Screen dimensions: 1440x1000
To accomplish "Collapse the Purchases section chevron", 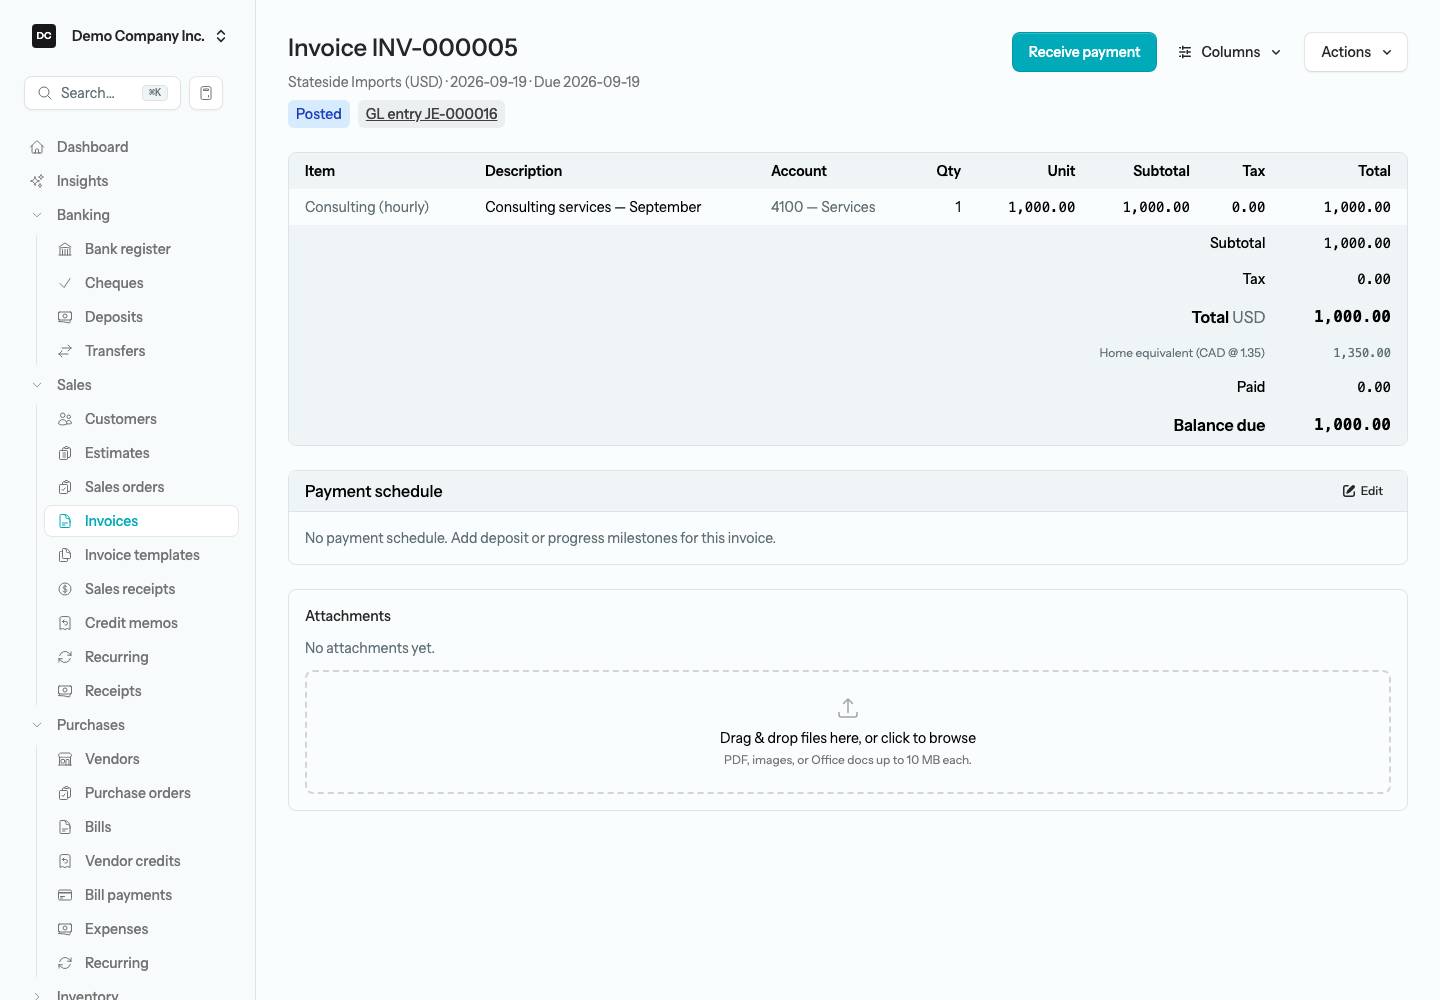I will pos(37,725).
